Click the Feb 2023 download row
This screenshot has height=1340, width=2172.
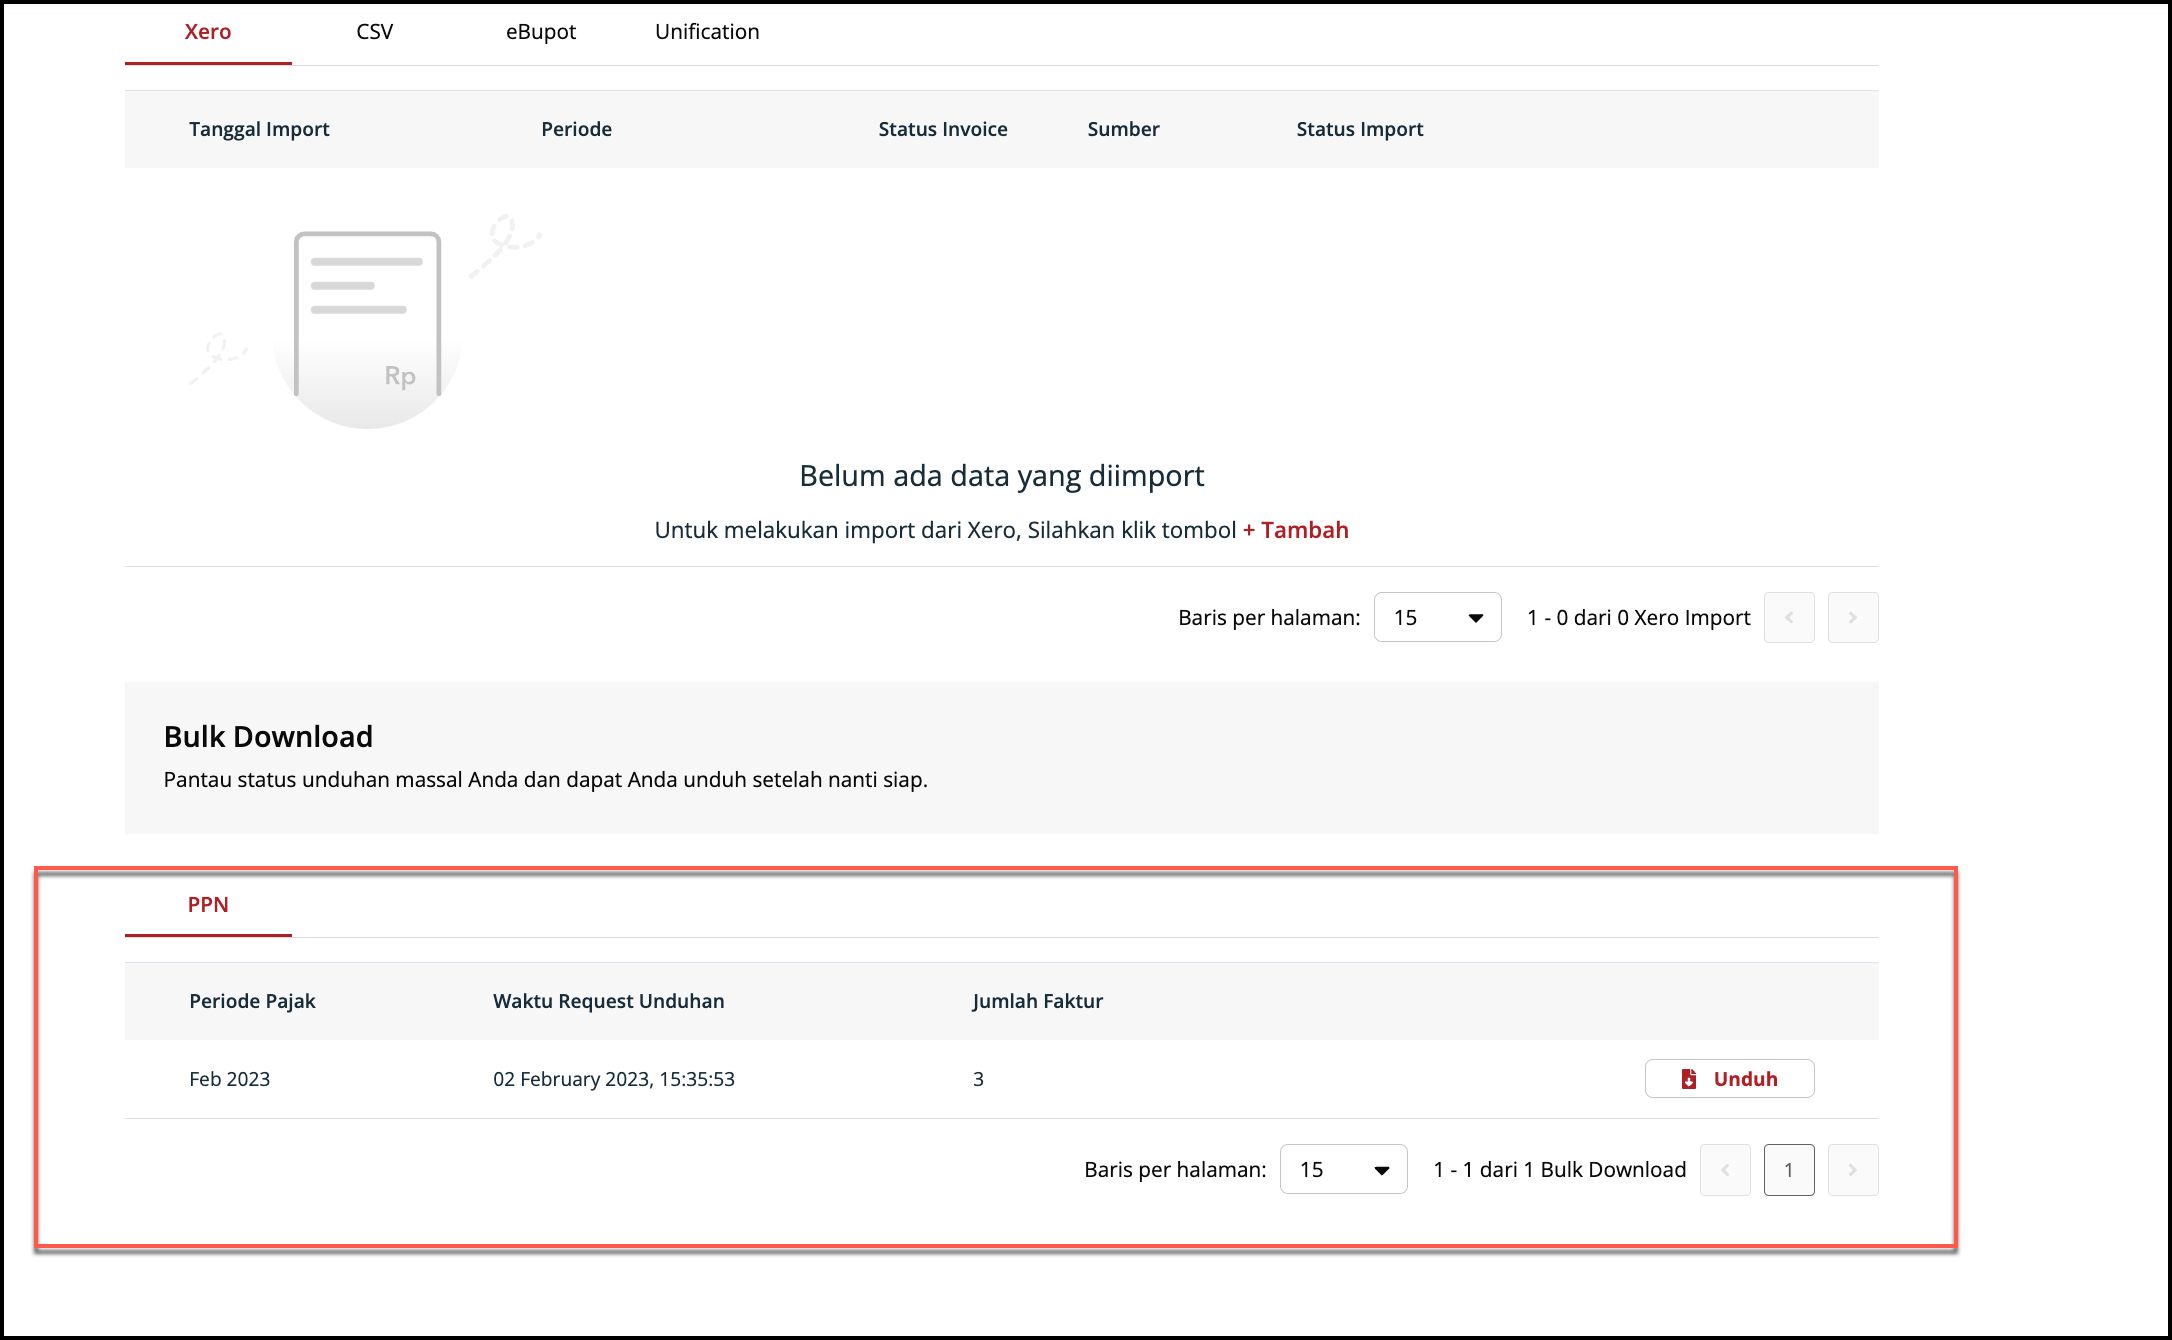(x=230, y=1079)
